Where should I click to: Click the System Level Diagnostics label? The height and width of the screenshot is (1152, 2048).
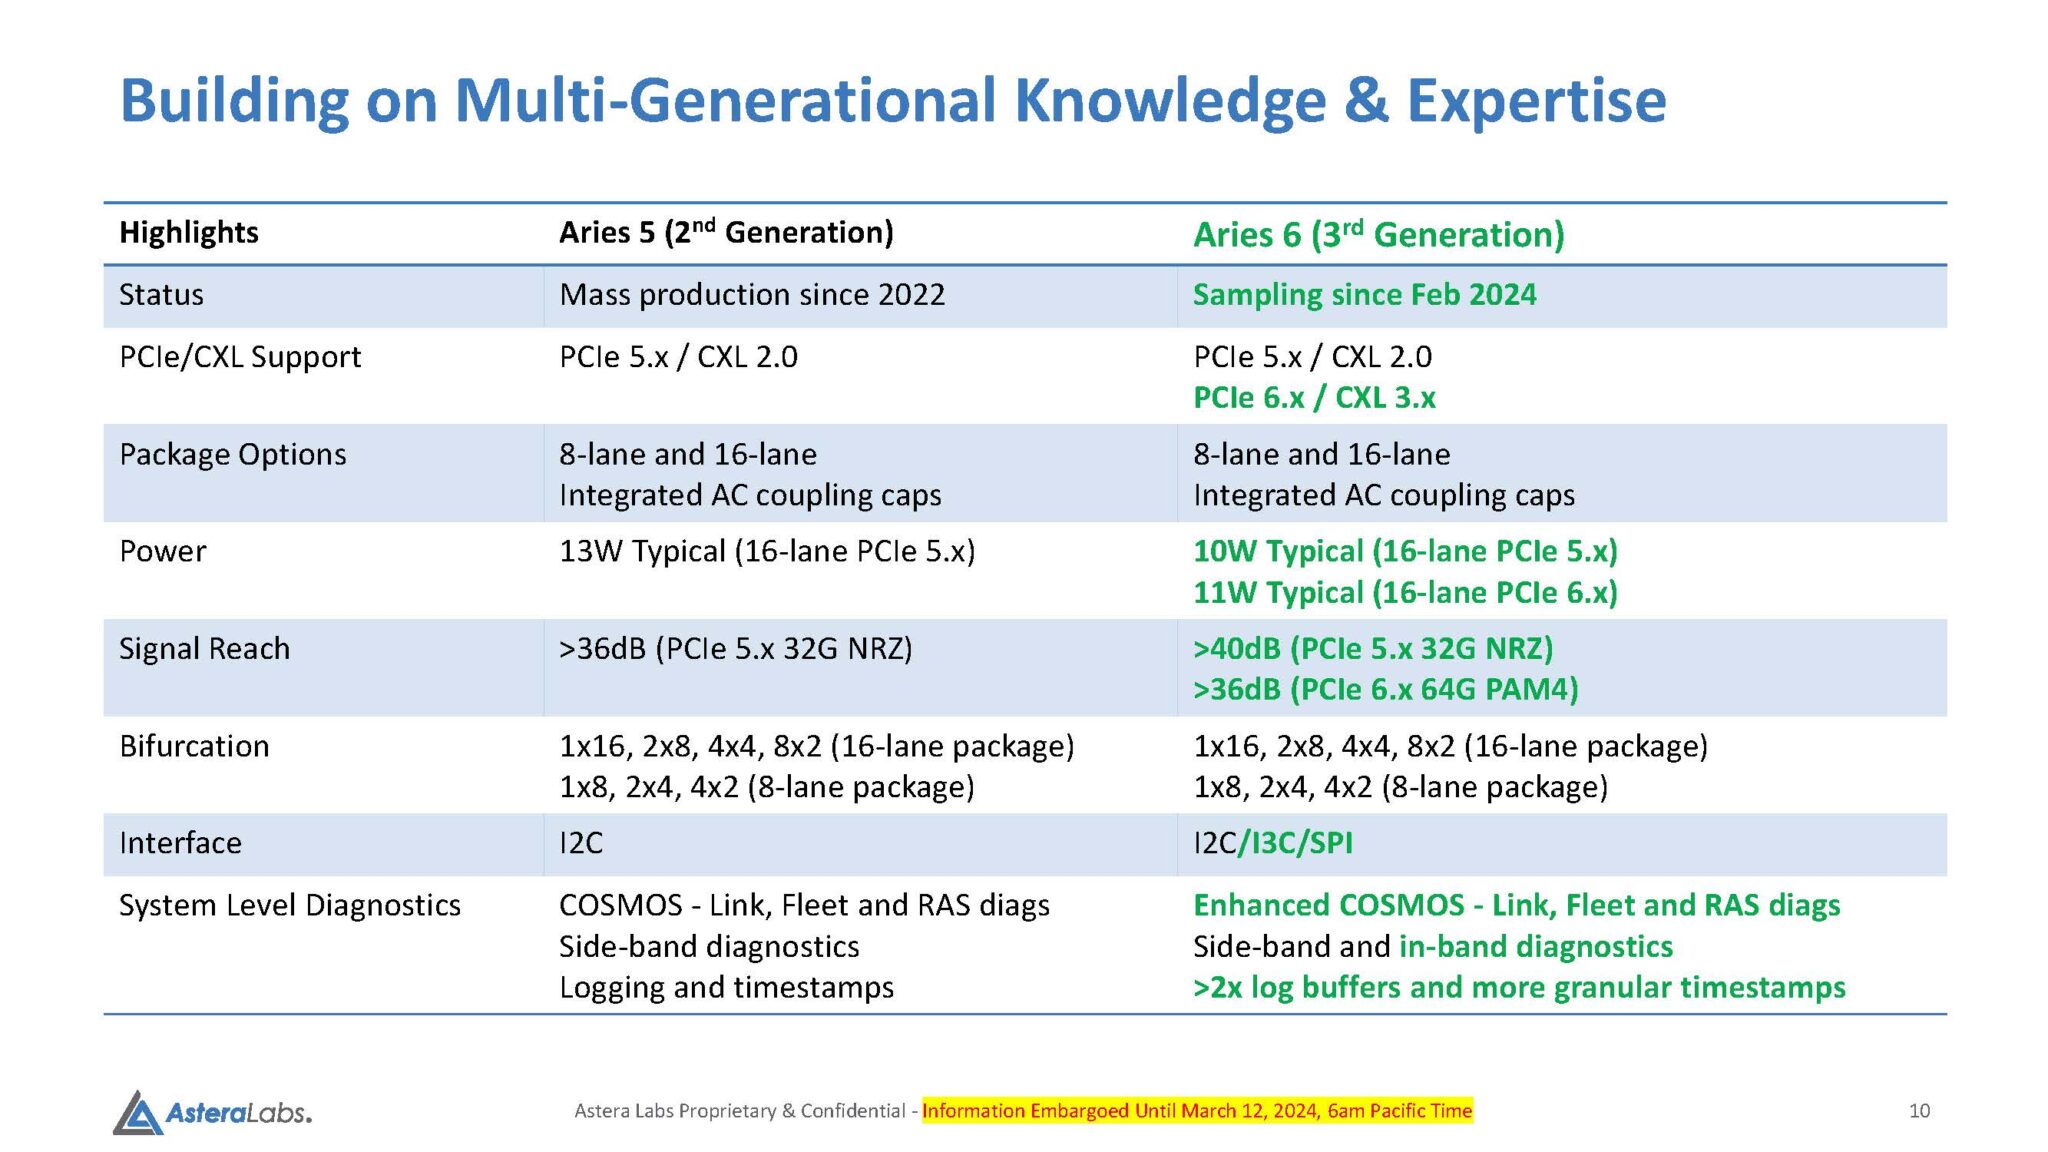290,905
